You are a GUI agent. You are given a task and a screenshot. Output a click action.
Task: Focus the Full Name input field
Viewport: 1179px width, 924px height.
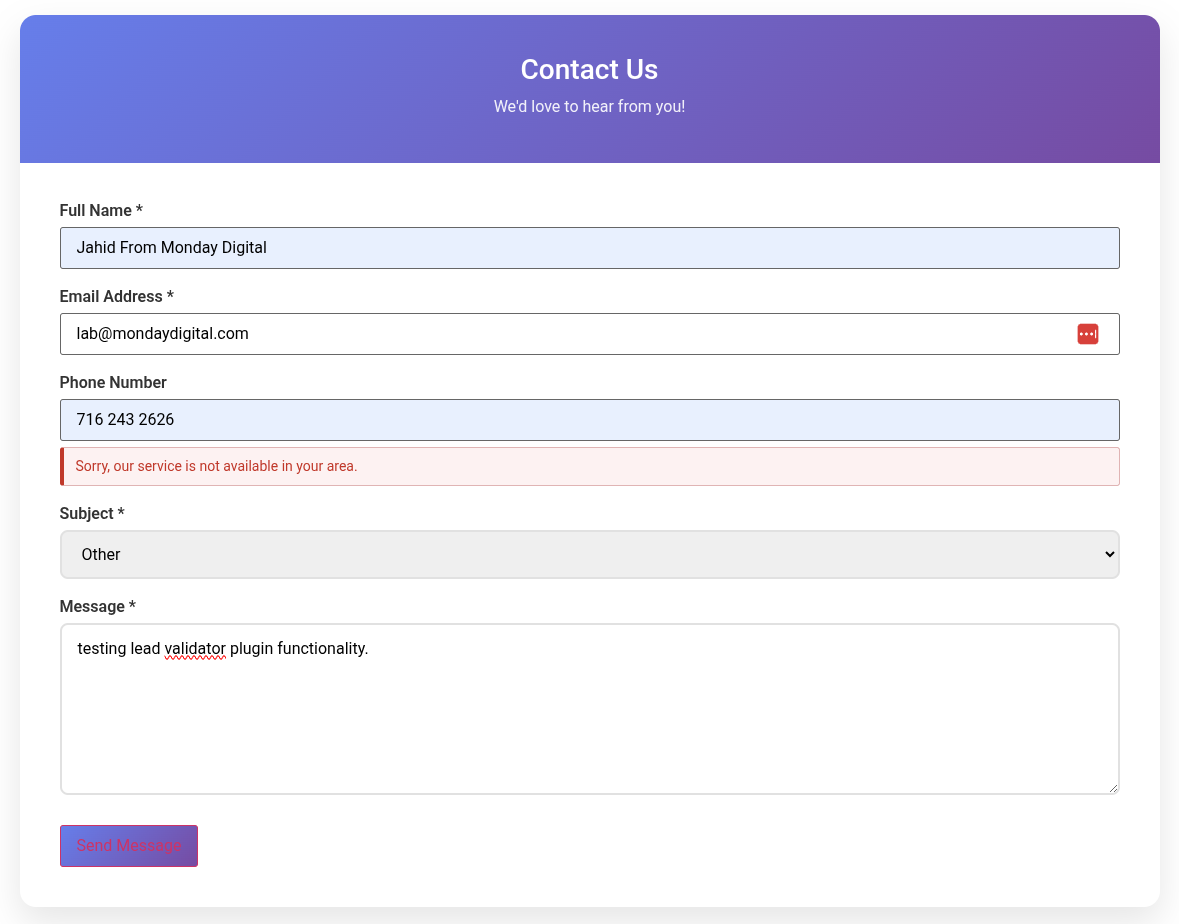coord(590,248)
